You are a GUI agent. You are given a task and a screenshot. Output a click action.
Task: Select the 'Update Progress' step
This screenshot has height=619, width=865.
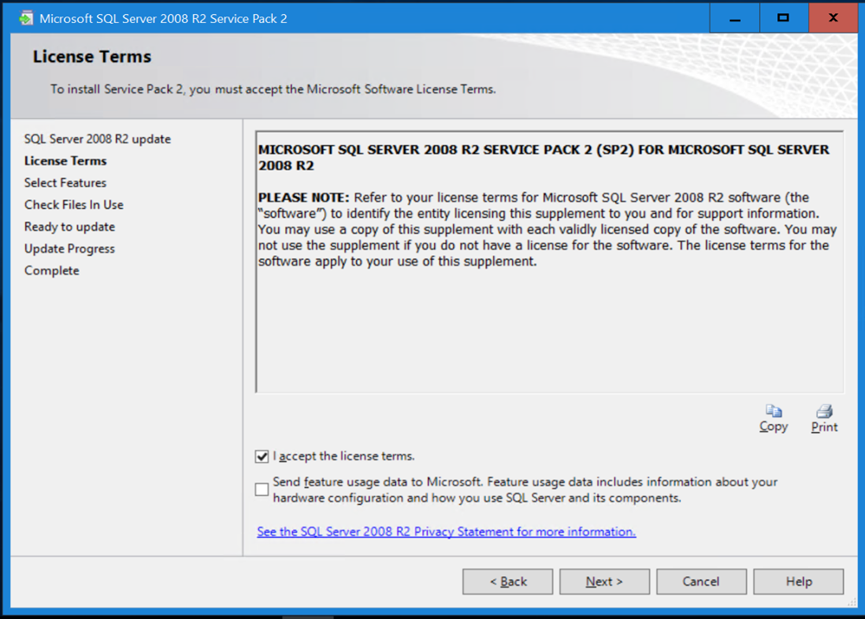[70, 249]
